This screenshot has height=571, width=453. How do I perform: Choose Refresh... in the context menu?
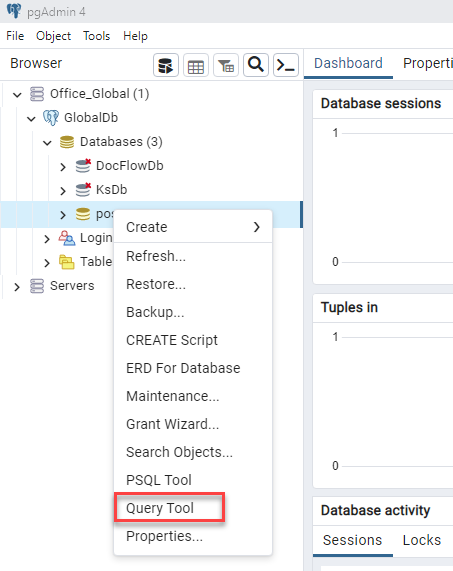[x=193, y=256]
